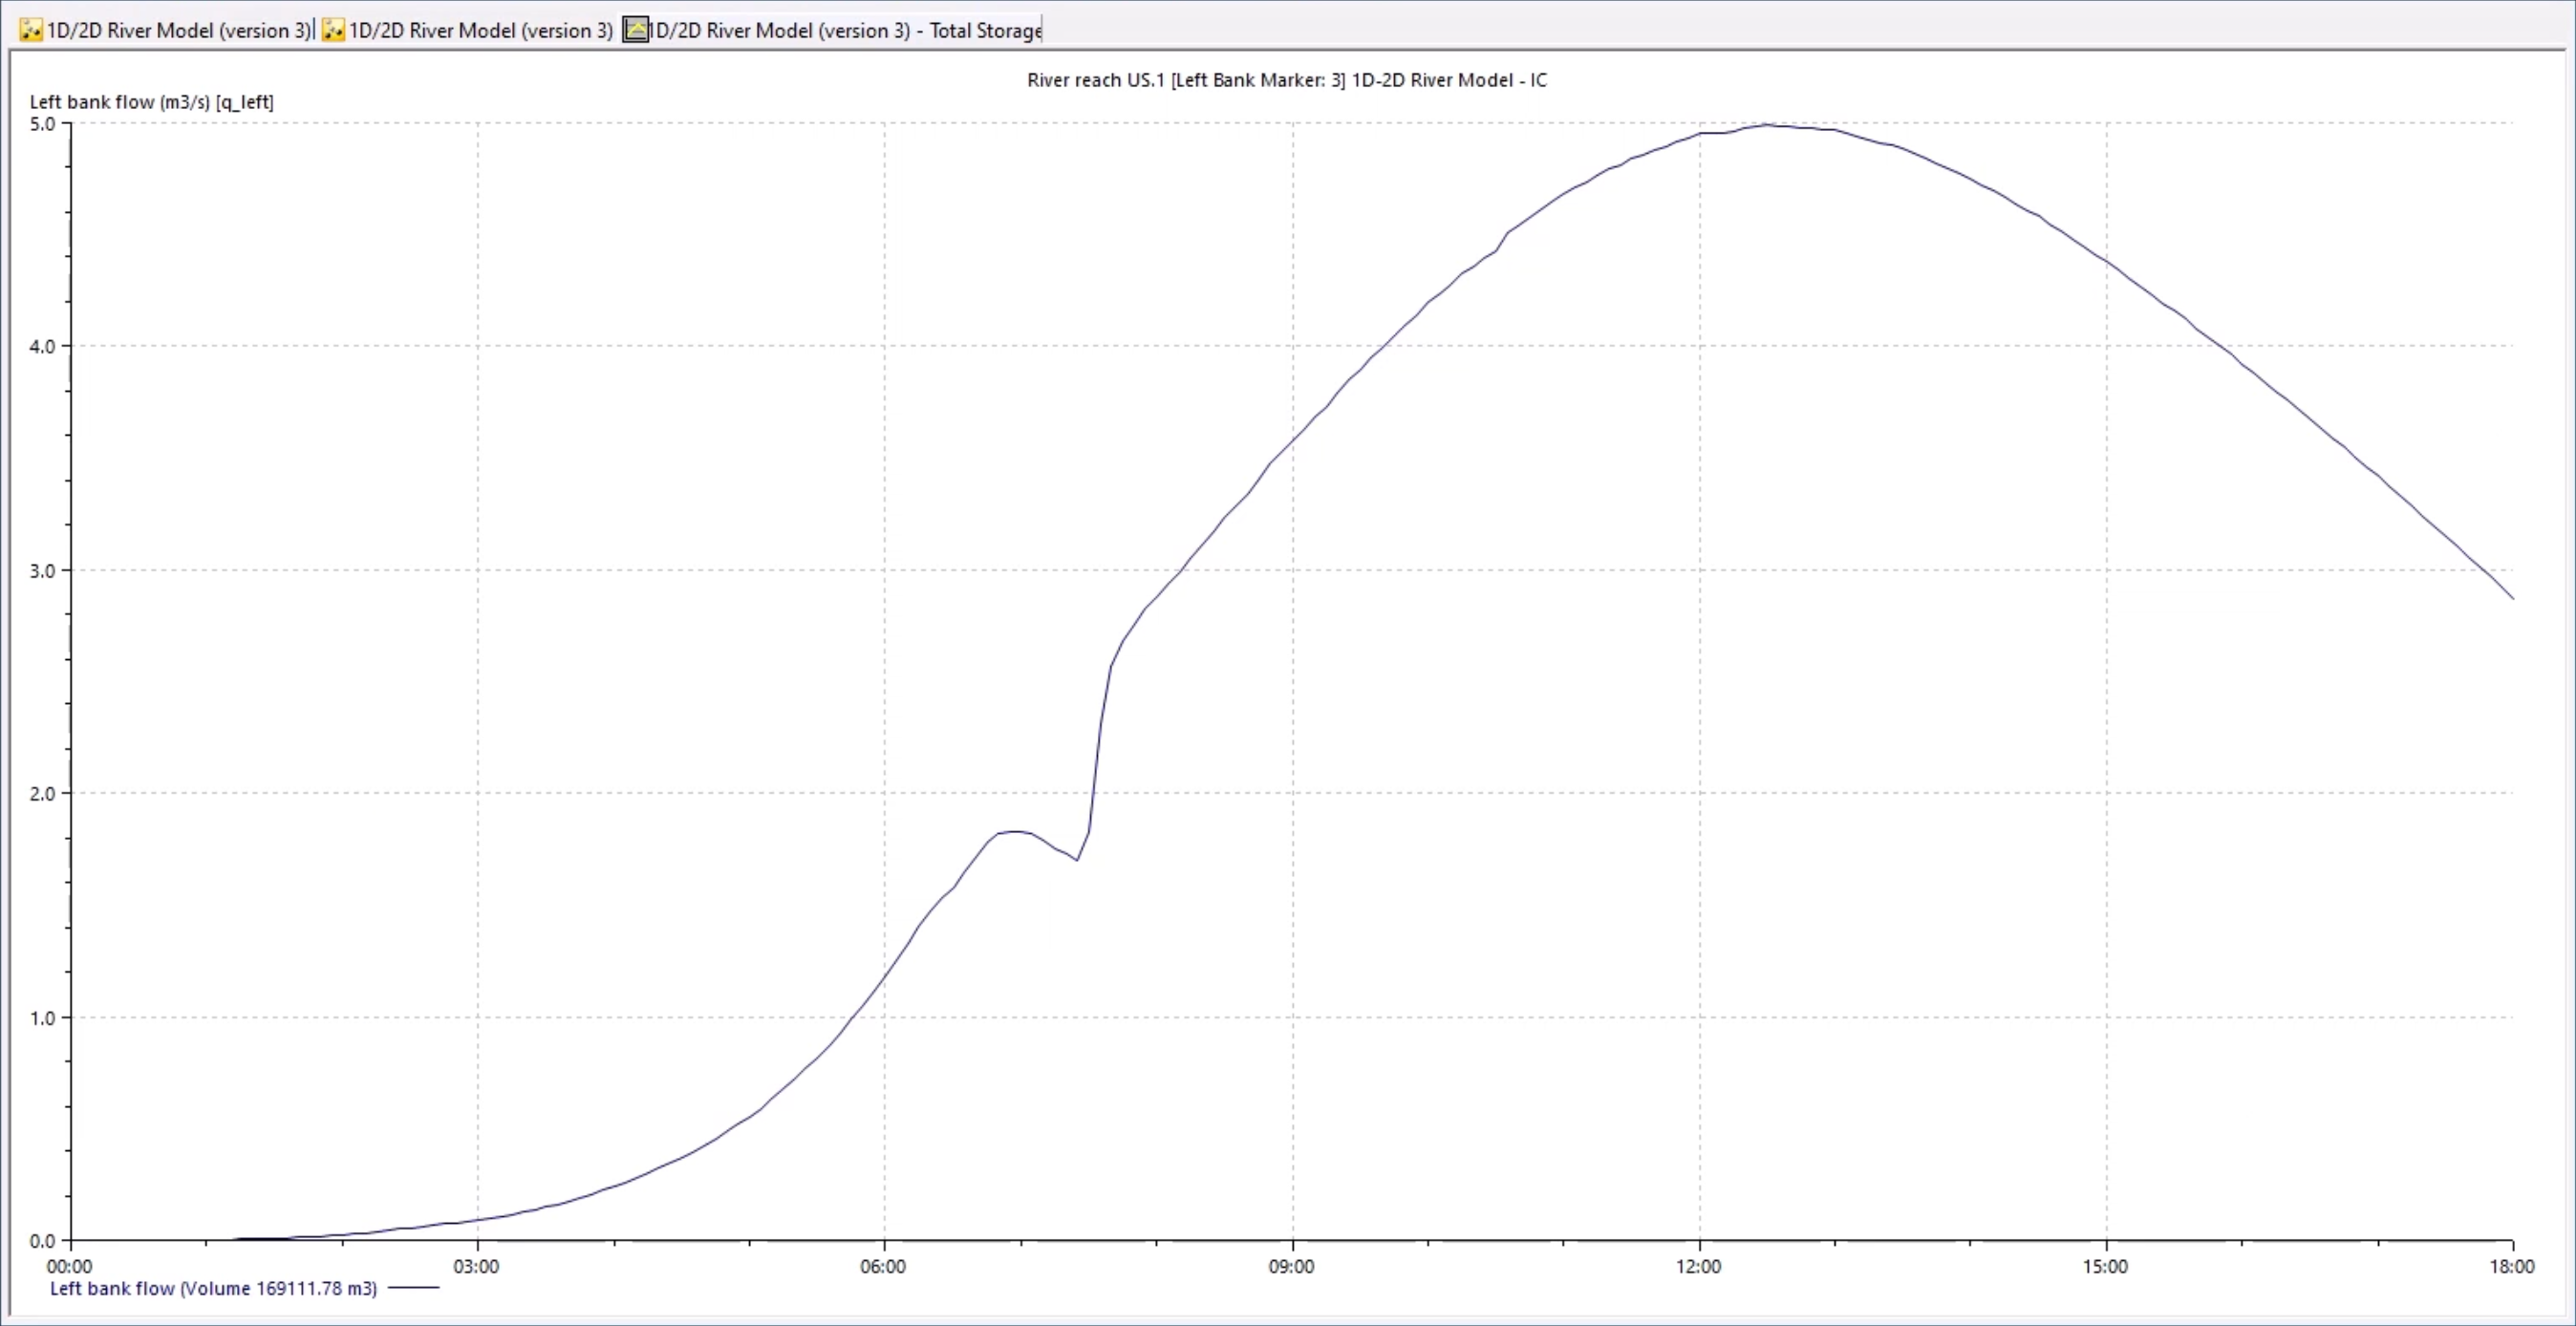Click the 12:00 time axis label
This screenshot has width=2576, height=1326.
[x=1698, y=1266]
